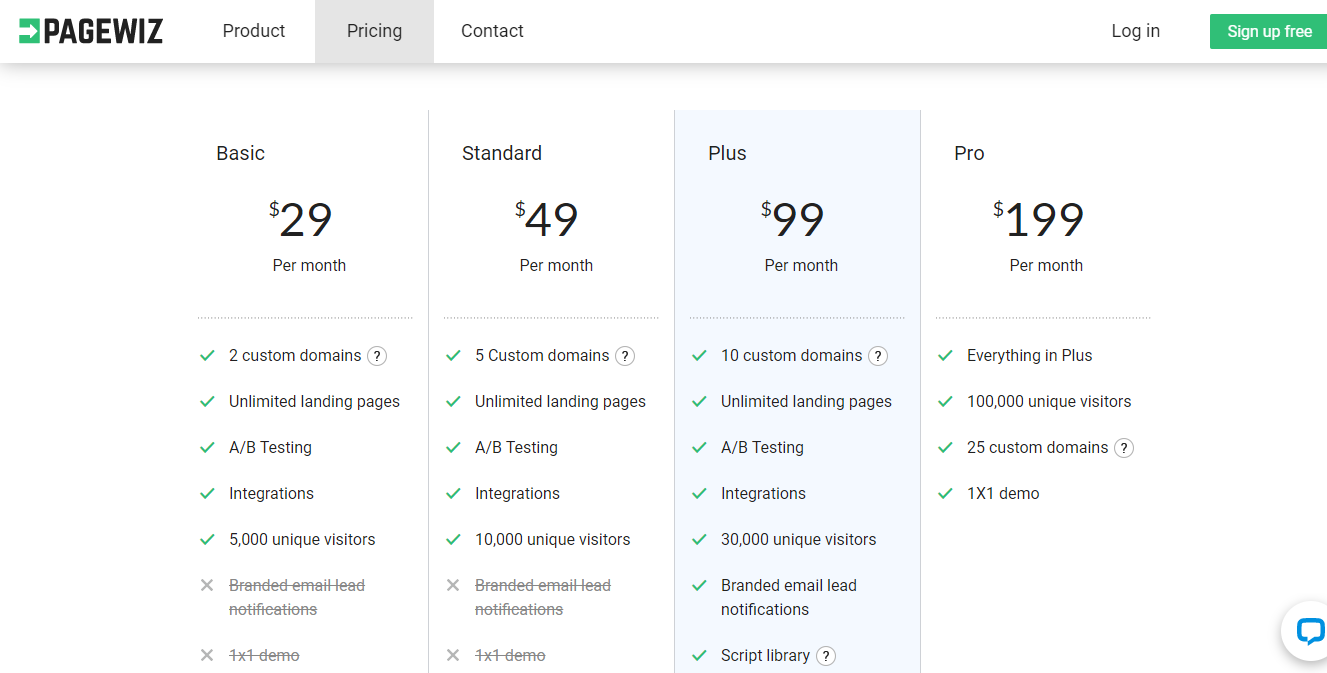Click X icon beside Standard branded email notifications
Viewport: 1327px width, 673px height.
pyautogui.click(x=453, y=586)
